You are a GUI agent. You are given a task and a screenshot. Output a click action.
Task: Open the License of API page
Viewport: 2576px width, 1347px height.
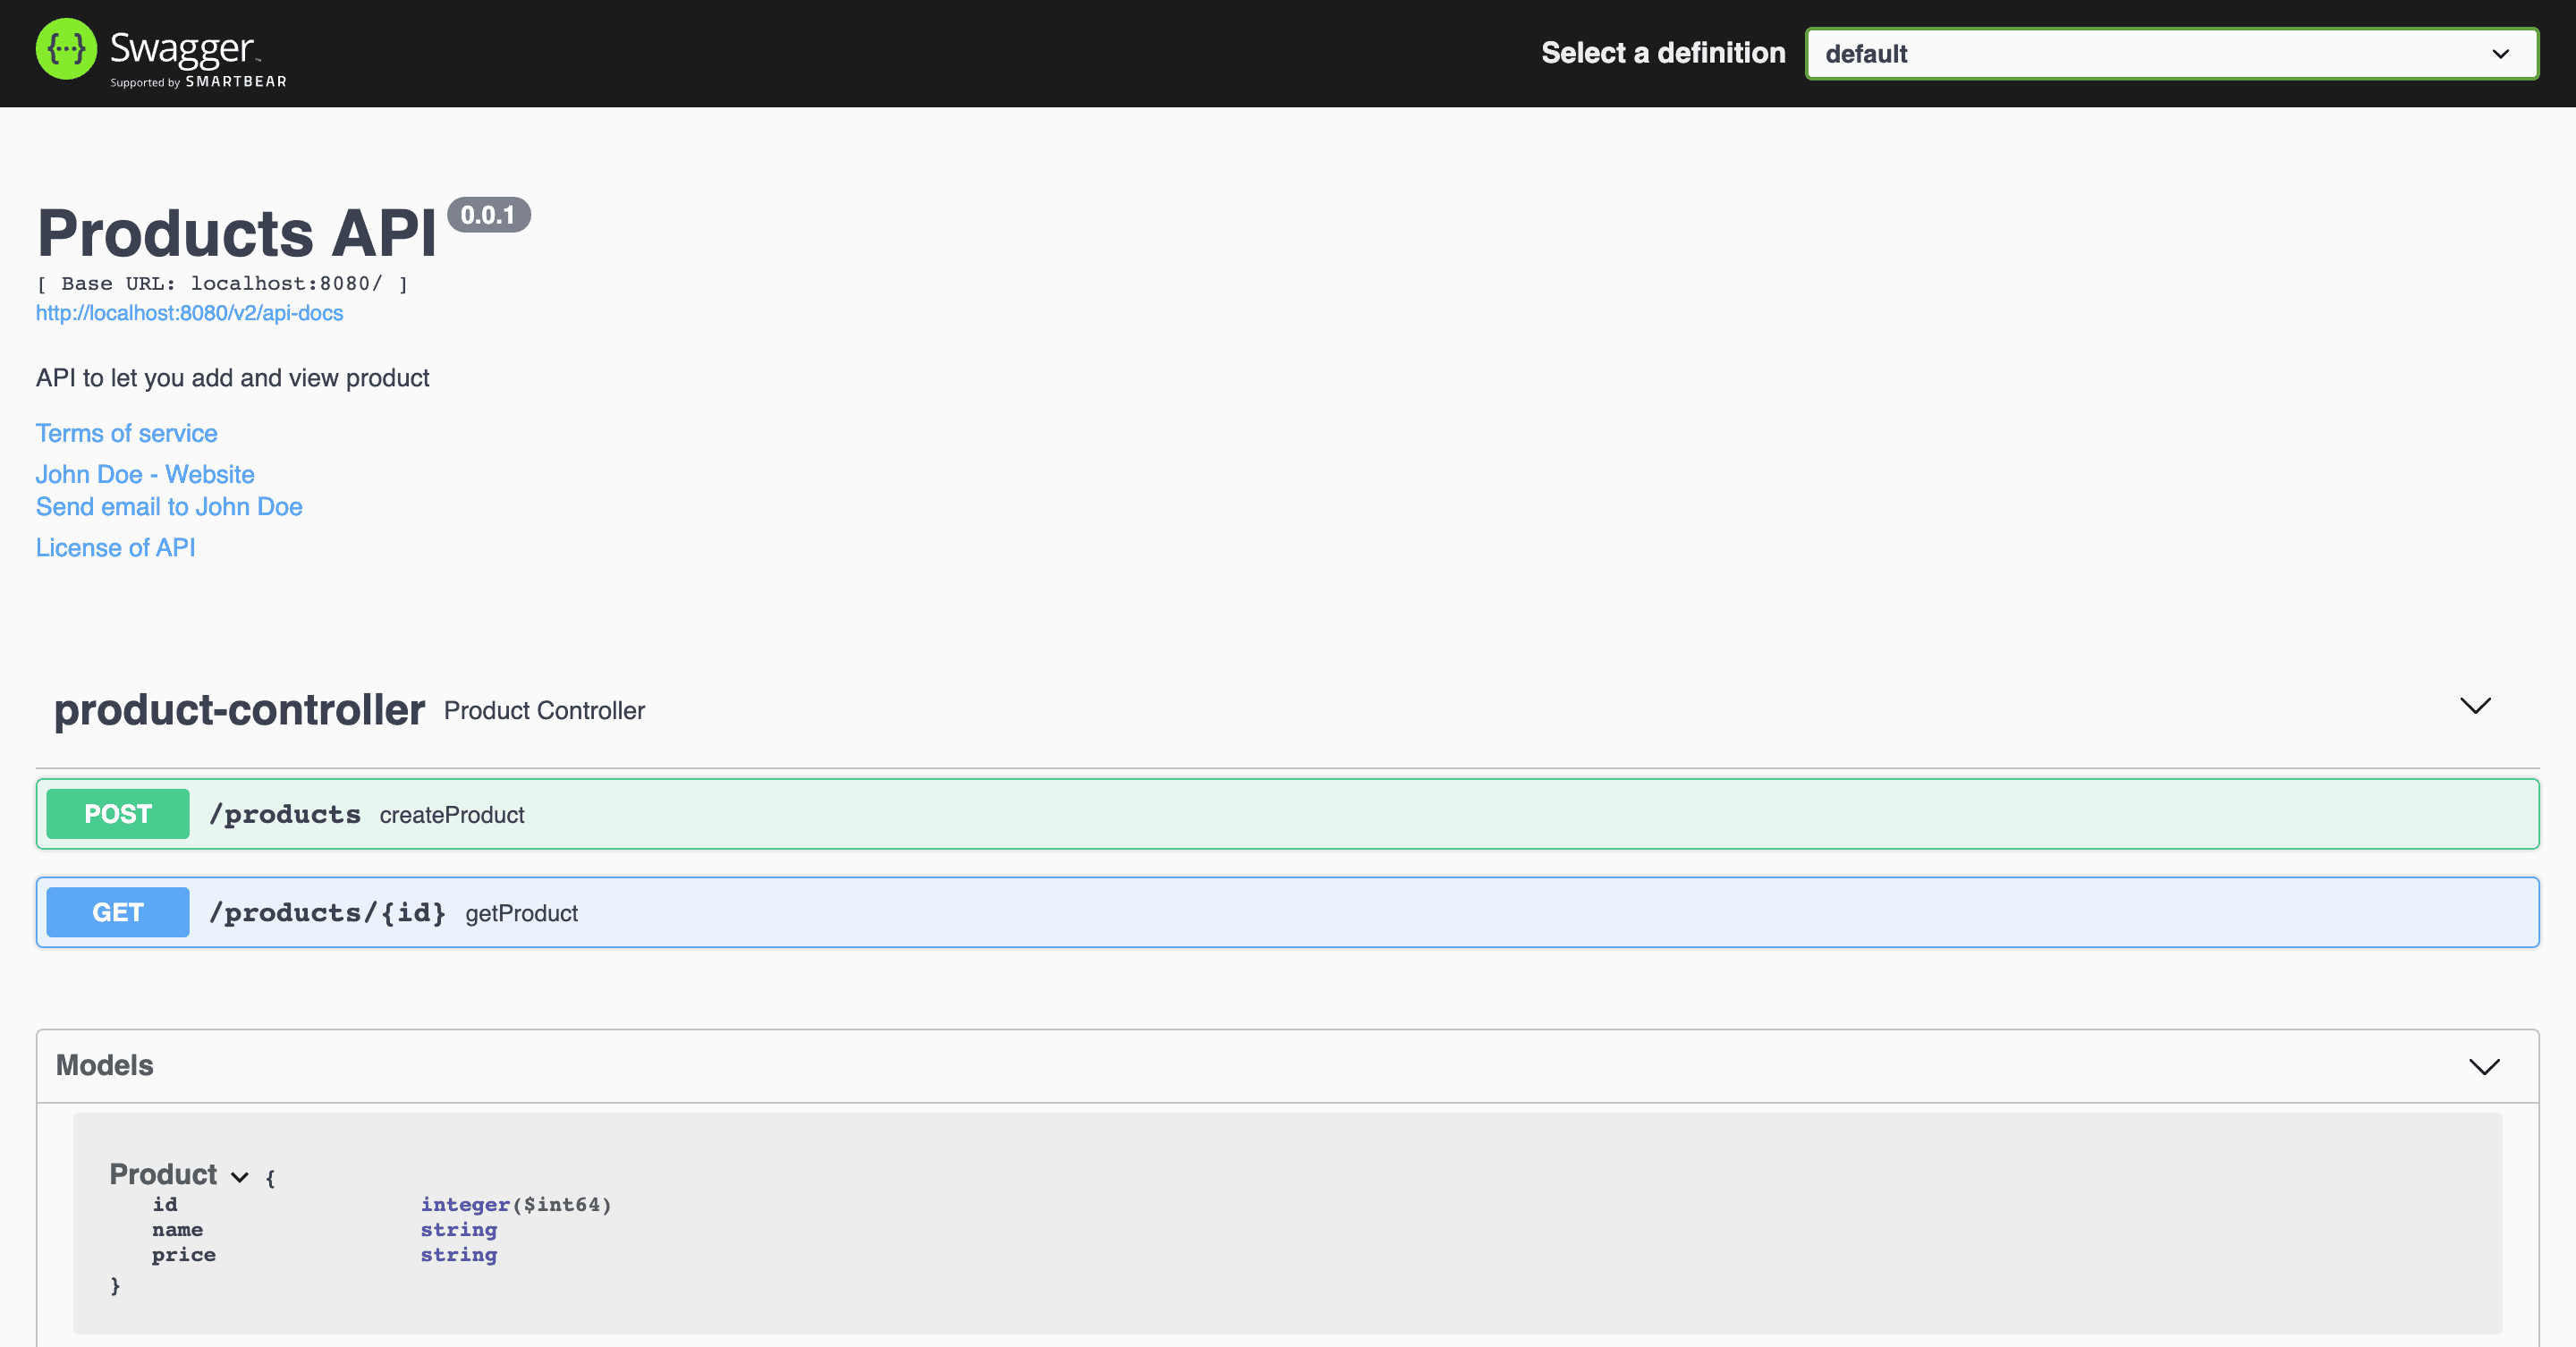point(115,547)
